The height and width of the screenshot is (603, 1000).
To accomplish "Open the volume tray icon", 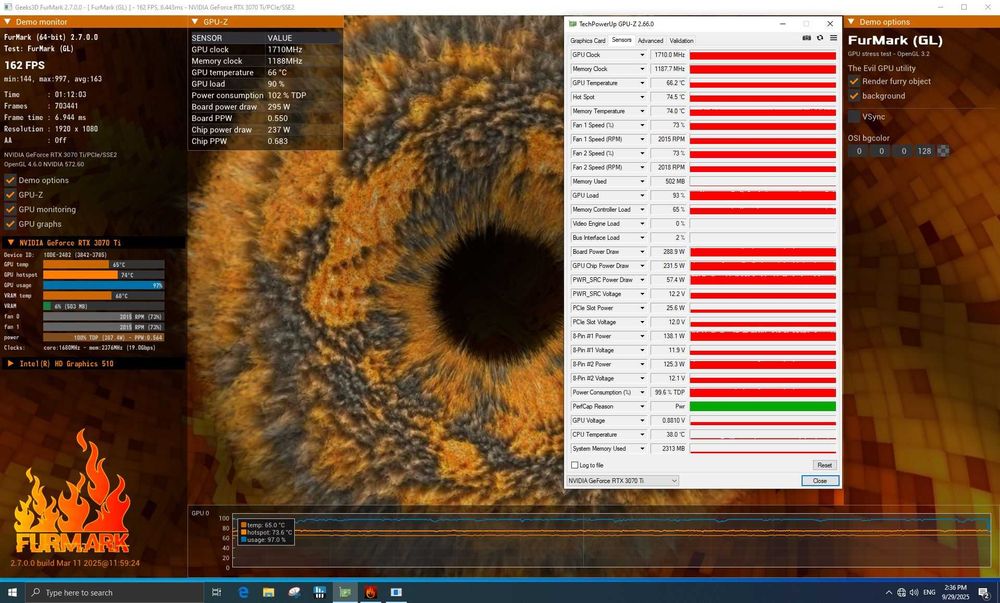I will (914, 593).
